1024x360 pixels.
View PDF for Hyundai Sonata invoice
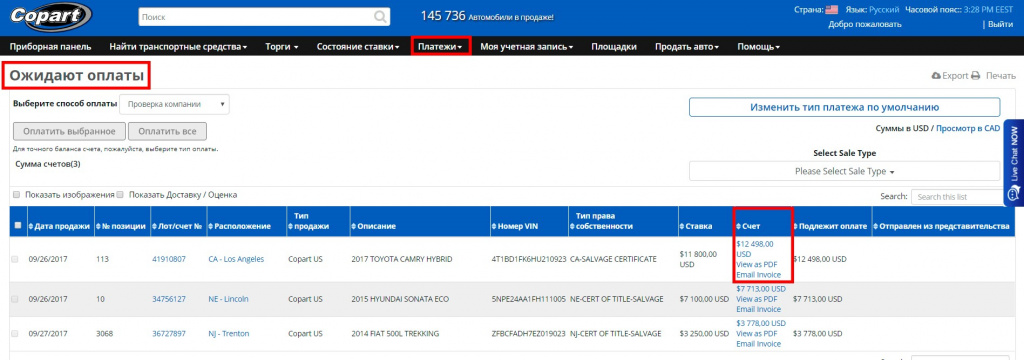coord(756,299)
